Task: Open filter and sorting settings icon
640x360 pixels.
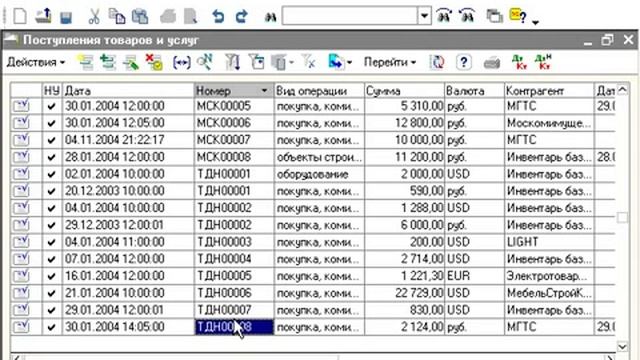Action: (x=232, y=62)
